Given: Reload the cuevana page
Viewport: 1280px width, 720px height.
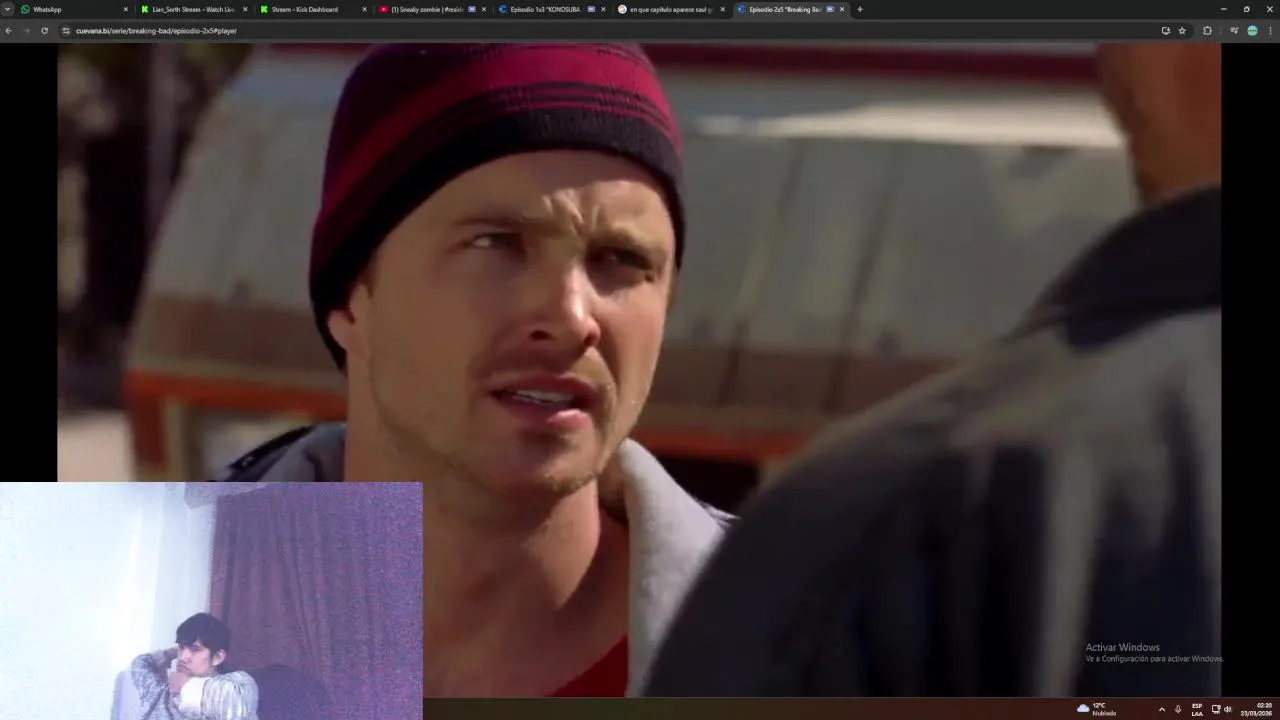Looking at the screenshot, I should coord(44,31).
